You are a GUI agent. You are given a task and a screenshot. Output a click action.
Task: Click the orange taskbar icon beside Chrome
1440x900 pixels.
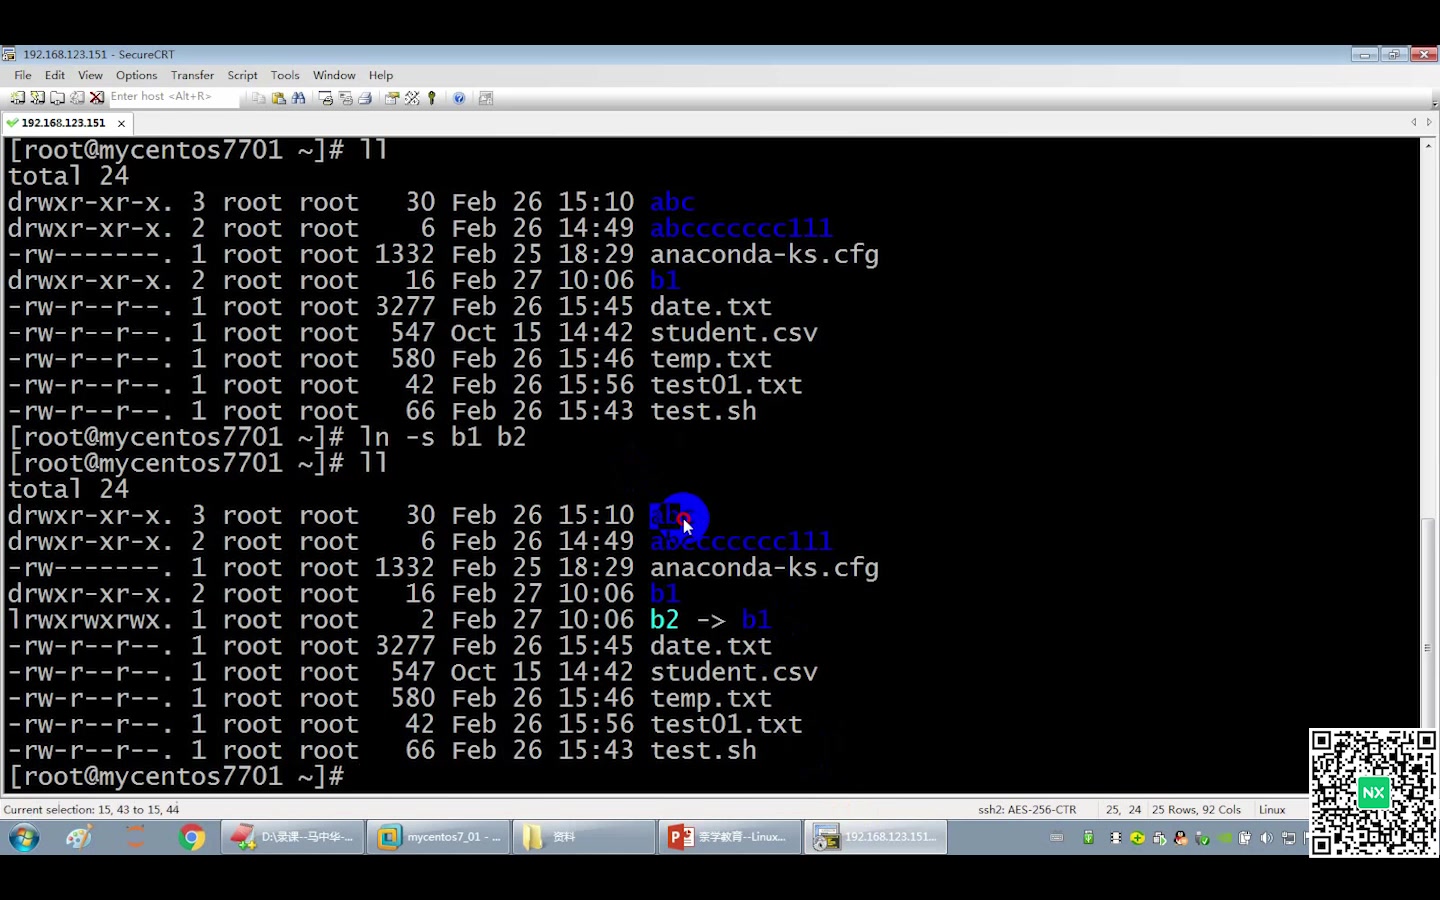[x=136, y=837]
